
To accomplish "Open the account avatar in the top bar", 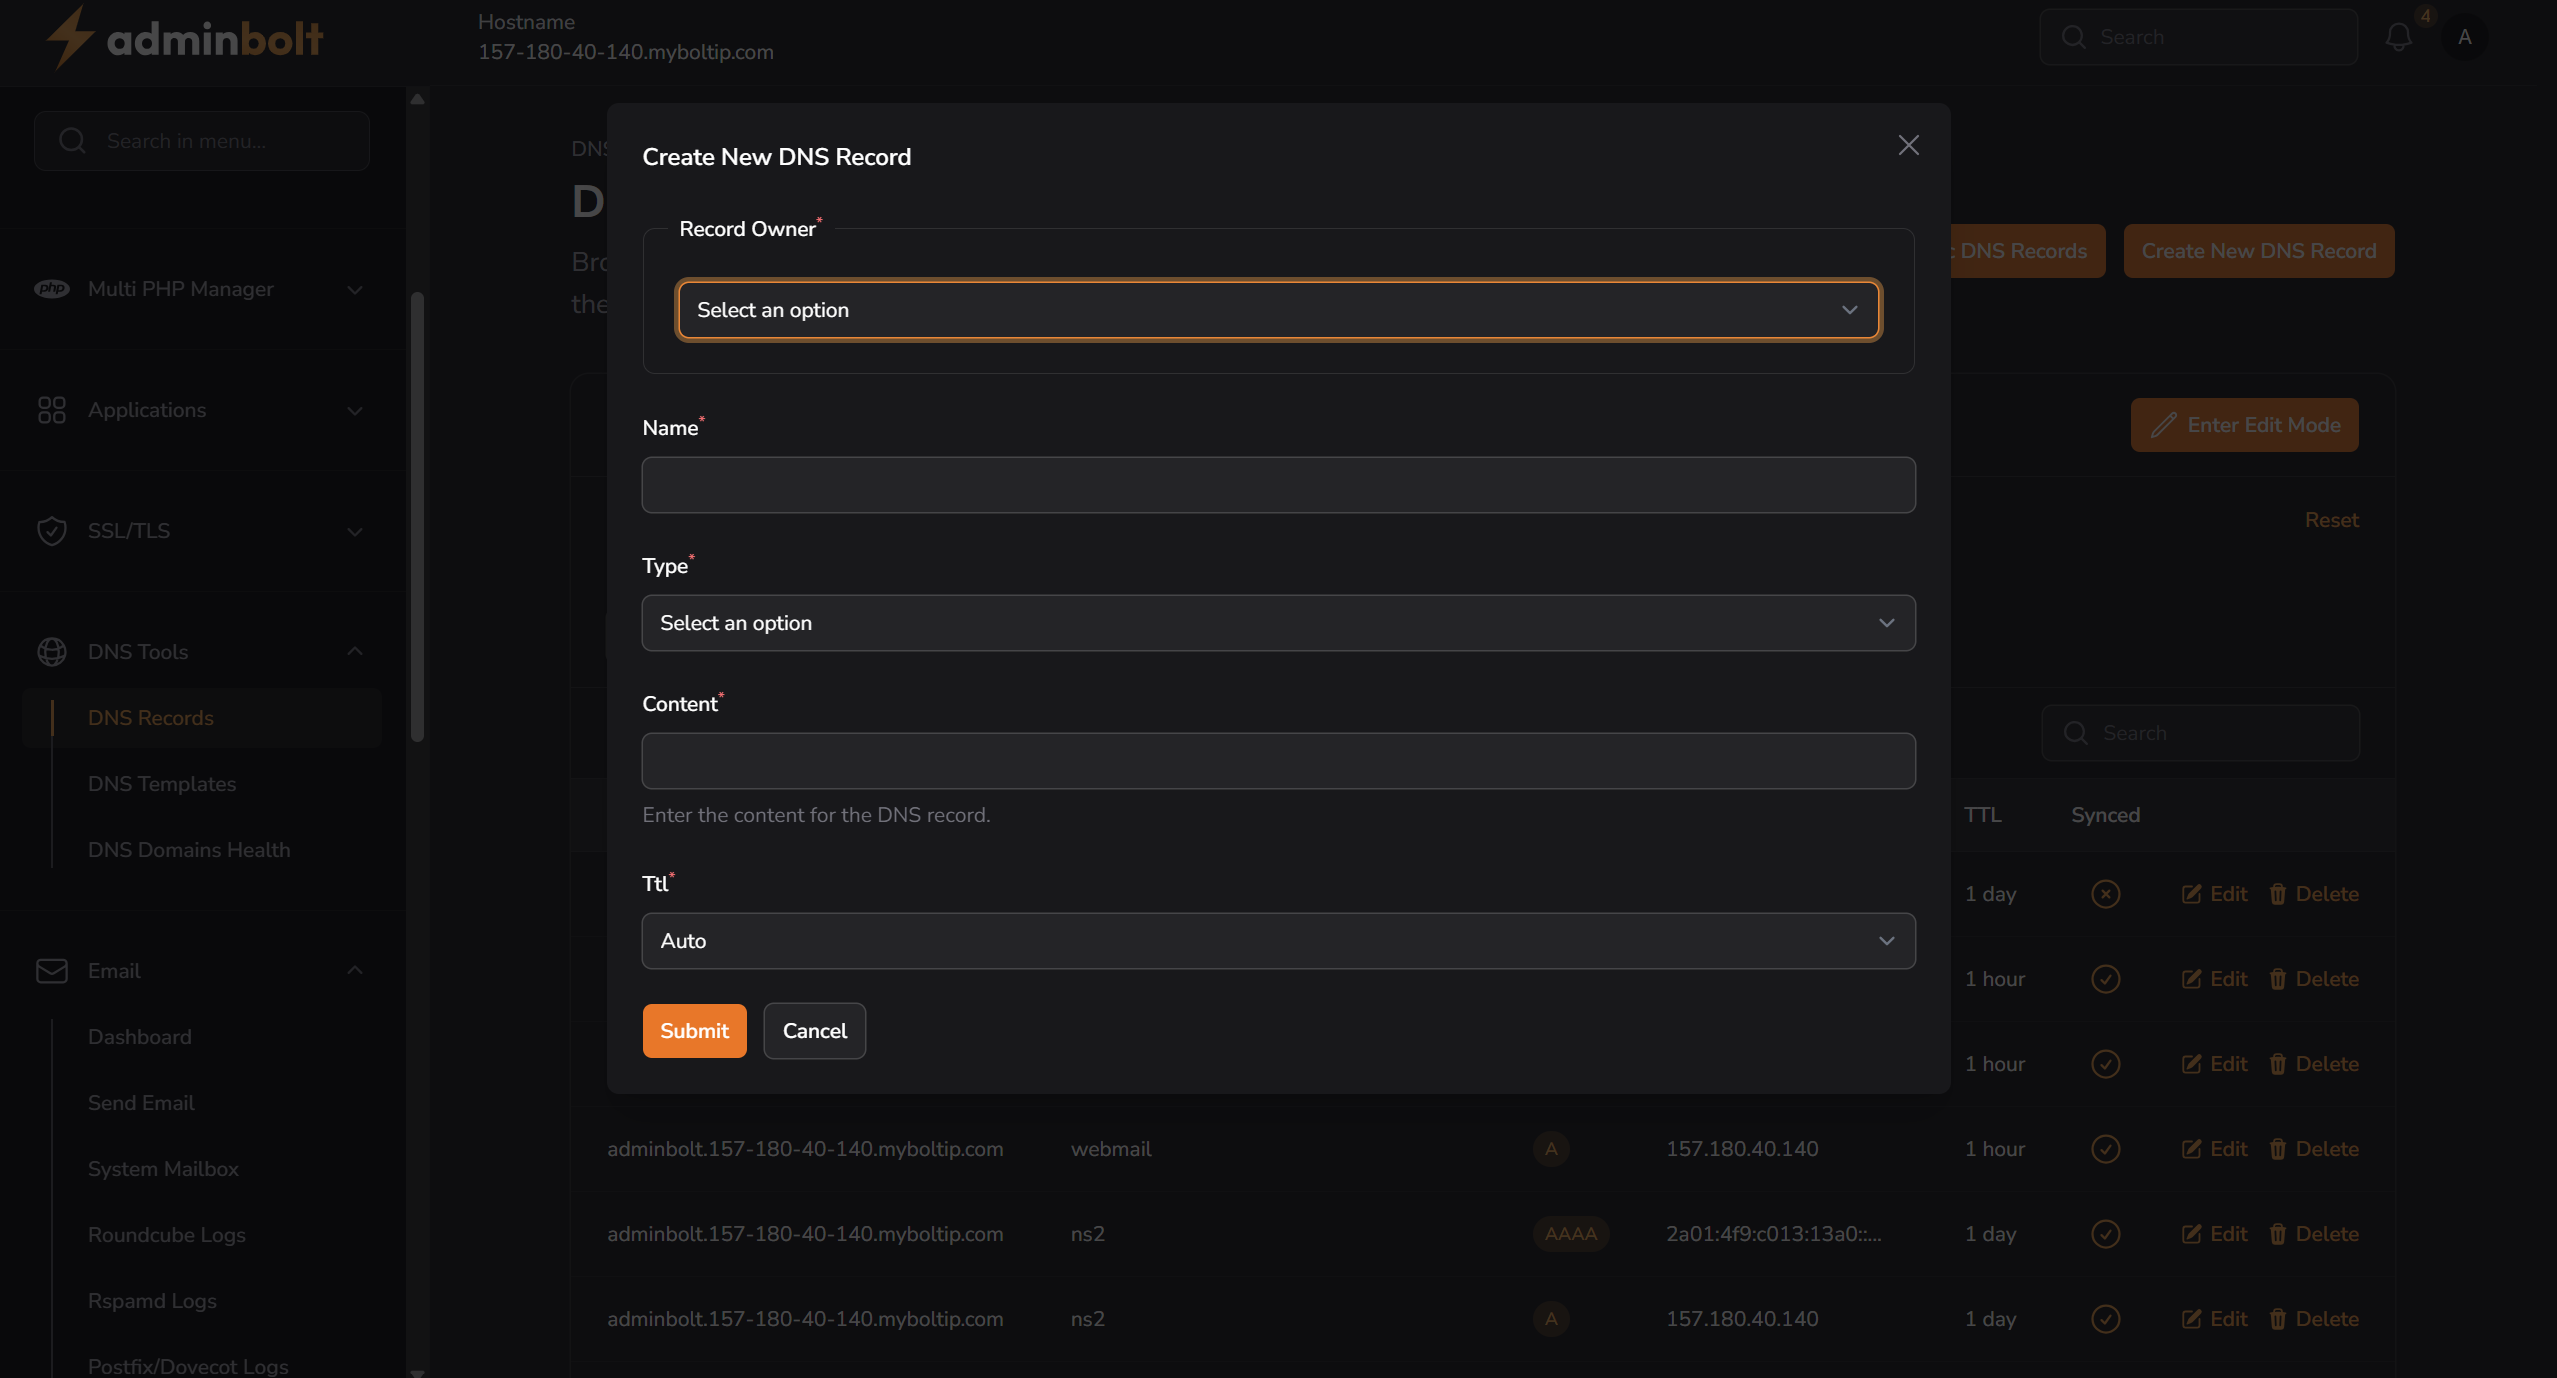I will click(x=2465, y=36).
